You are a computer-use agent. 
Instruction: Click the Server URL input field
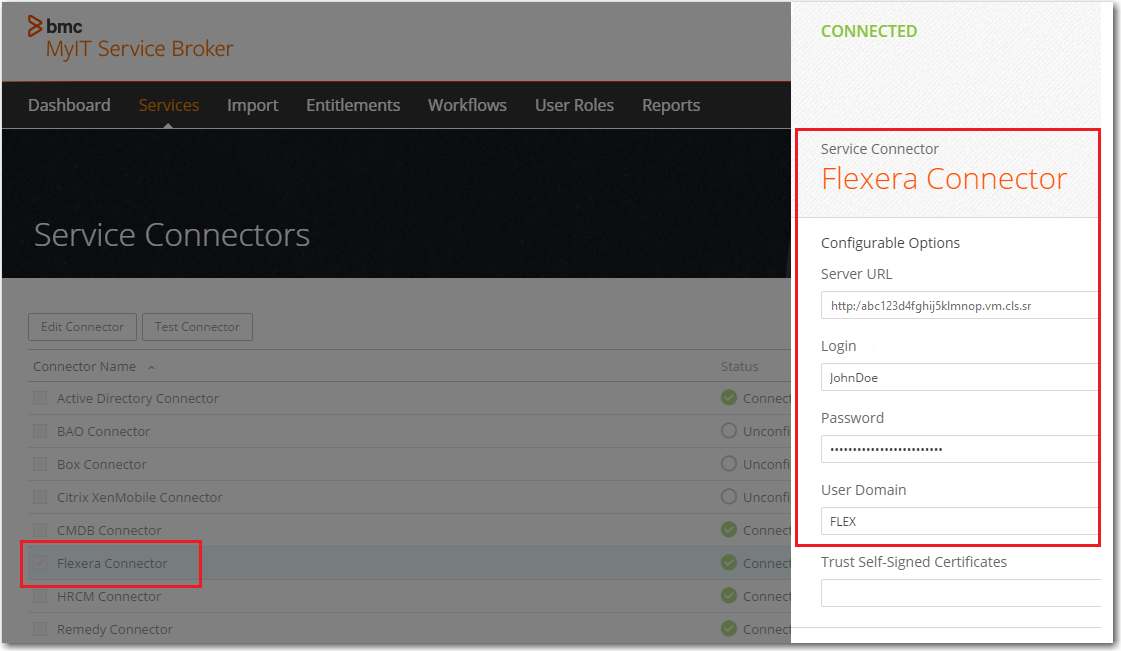959,305
